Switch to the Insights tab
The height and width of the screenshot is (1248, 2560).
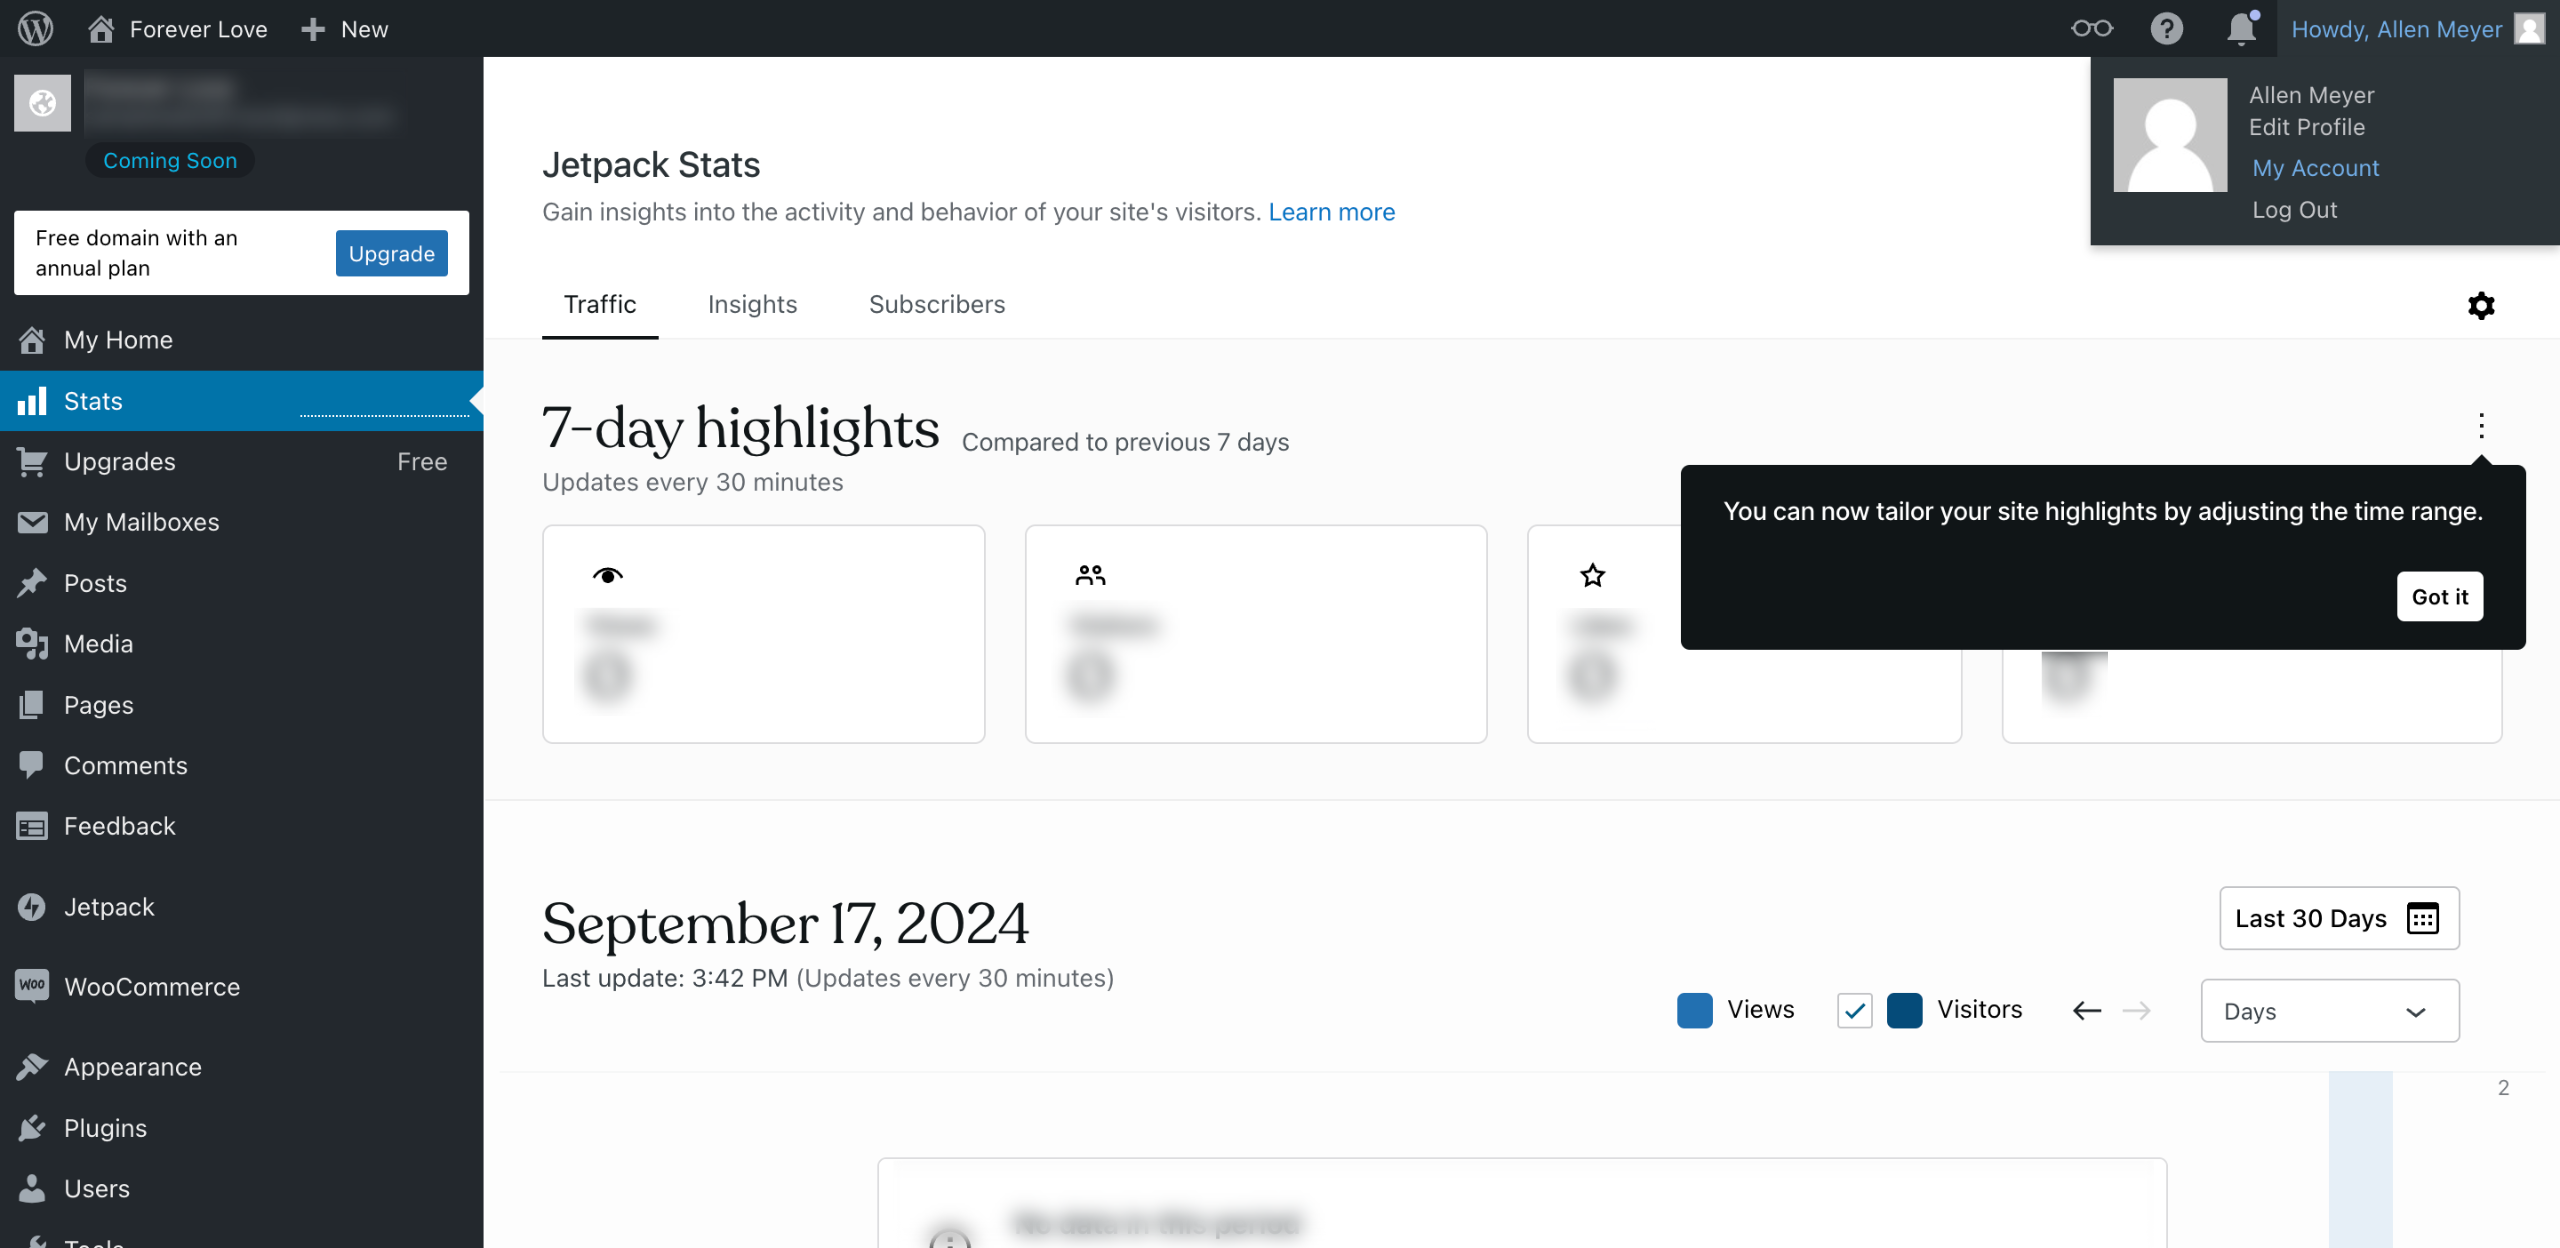click(752, 304)
